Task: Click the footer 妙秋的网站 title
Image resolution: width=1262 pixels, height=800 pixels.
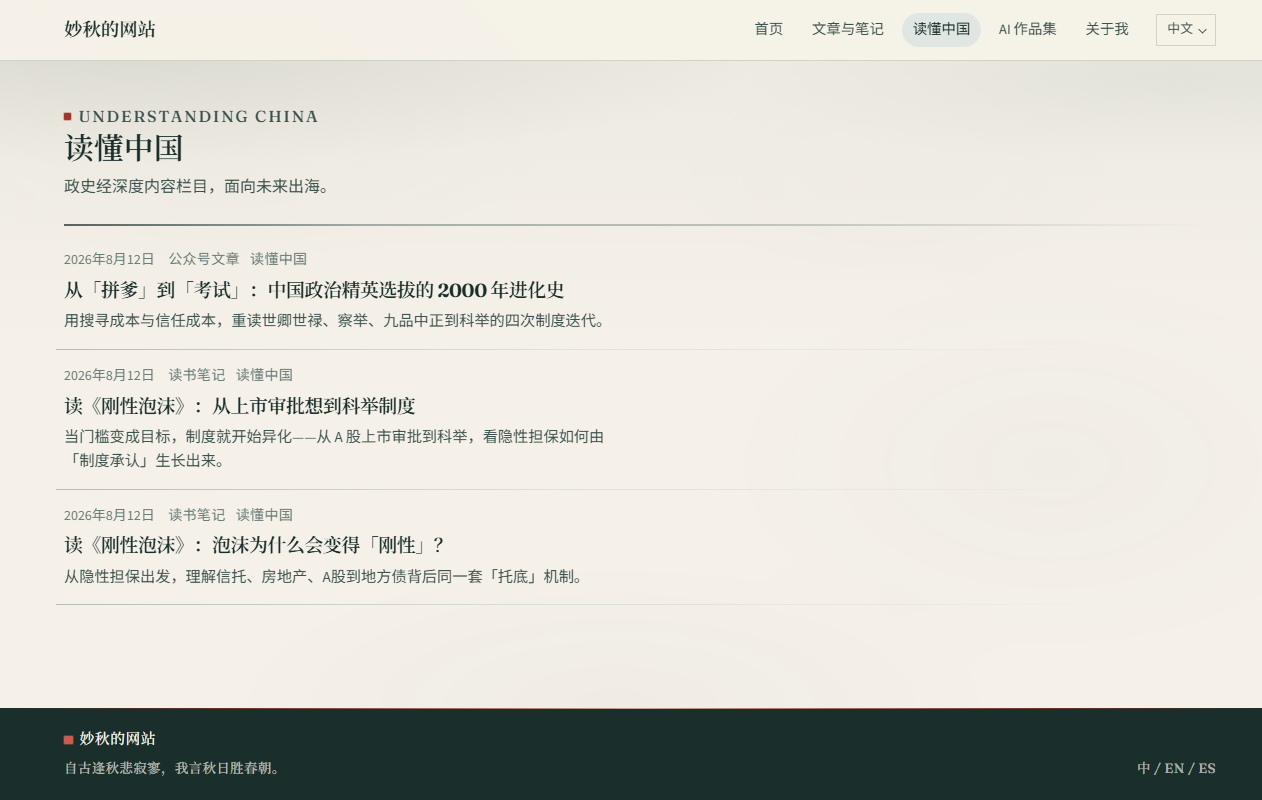Action: coord(118,739)
